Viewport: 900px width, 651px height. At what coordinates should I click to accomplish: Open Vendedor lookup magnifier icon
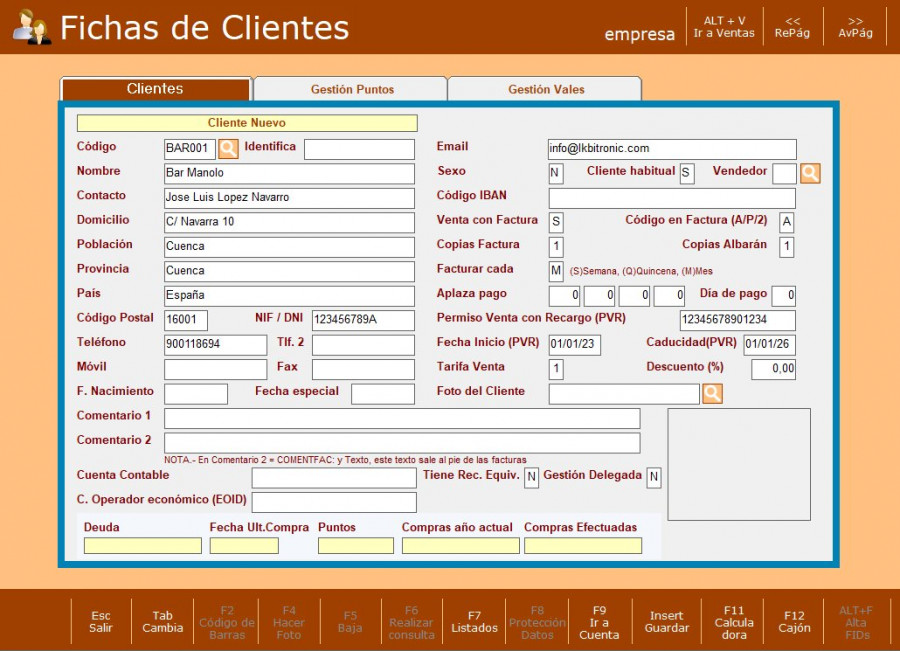(810, 173)
